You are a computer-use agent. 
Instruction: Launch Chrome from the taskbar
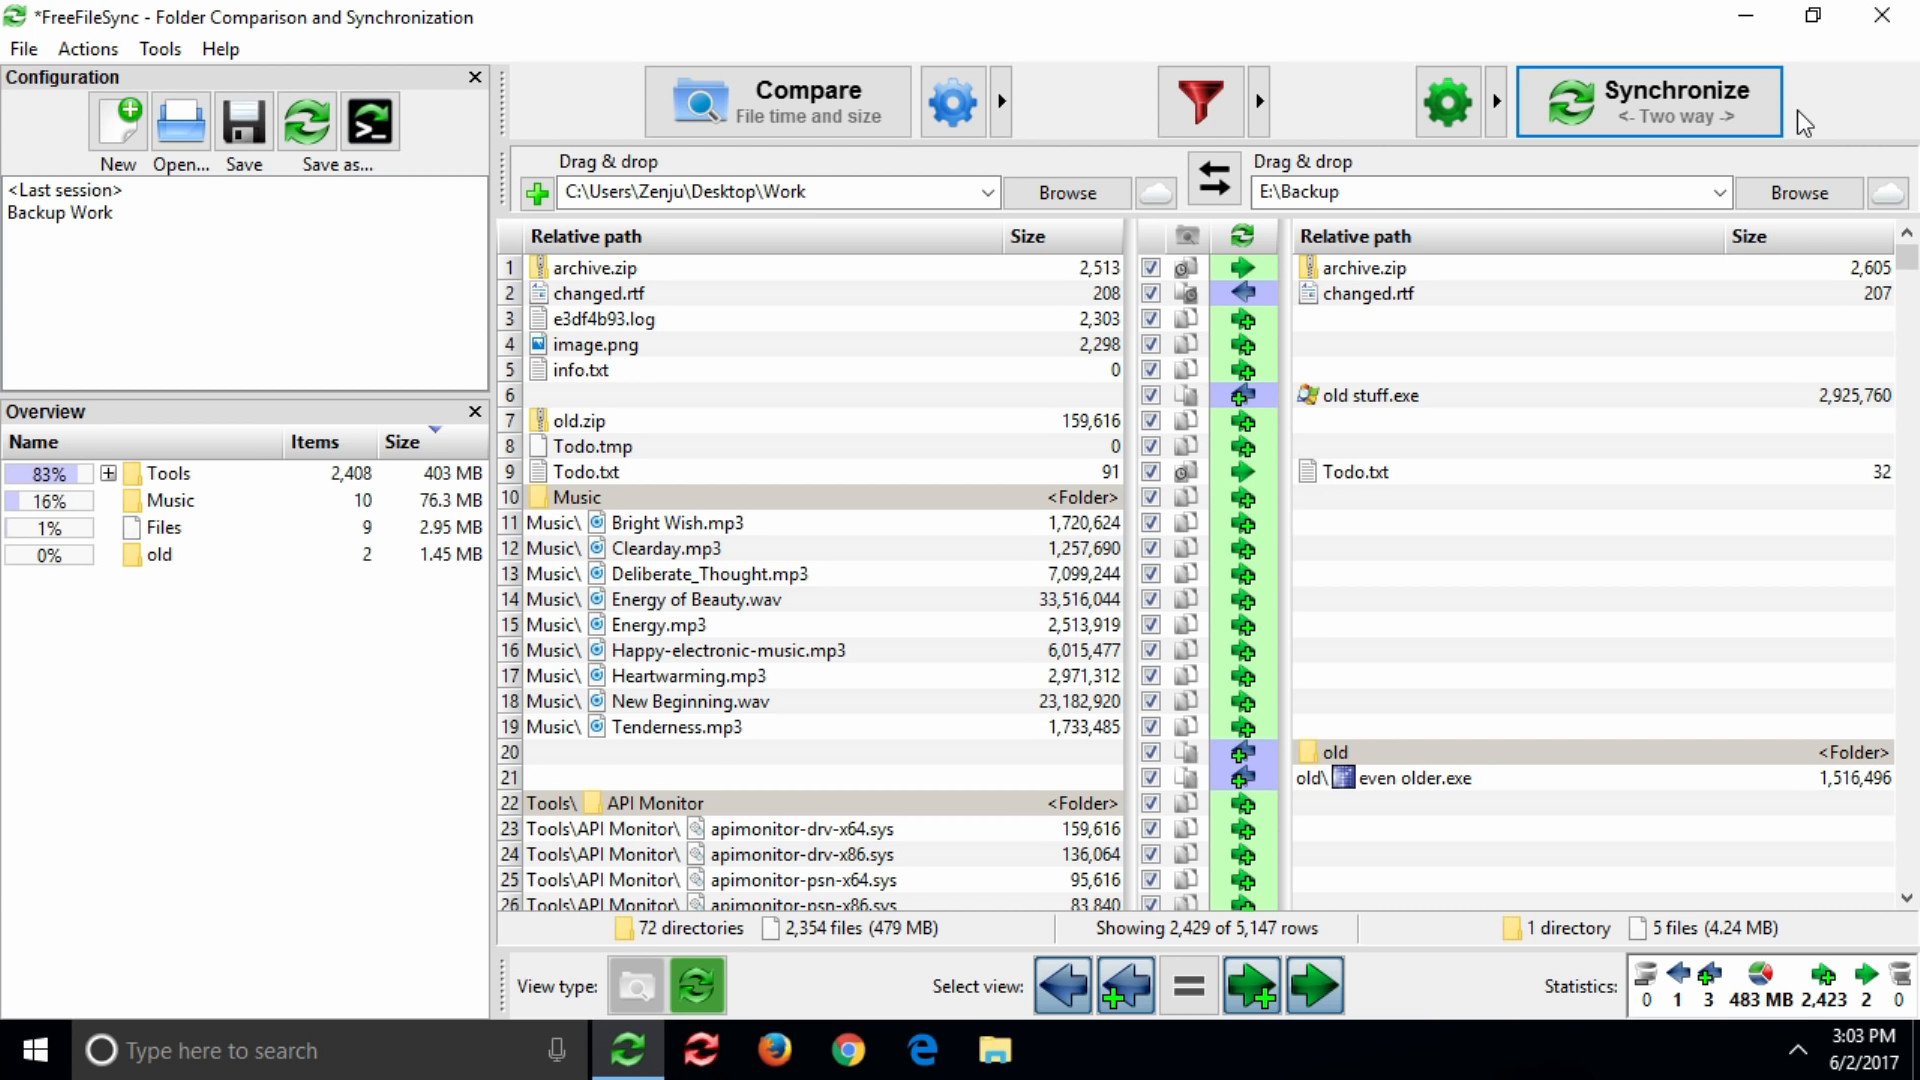click(848, 1050)
